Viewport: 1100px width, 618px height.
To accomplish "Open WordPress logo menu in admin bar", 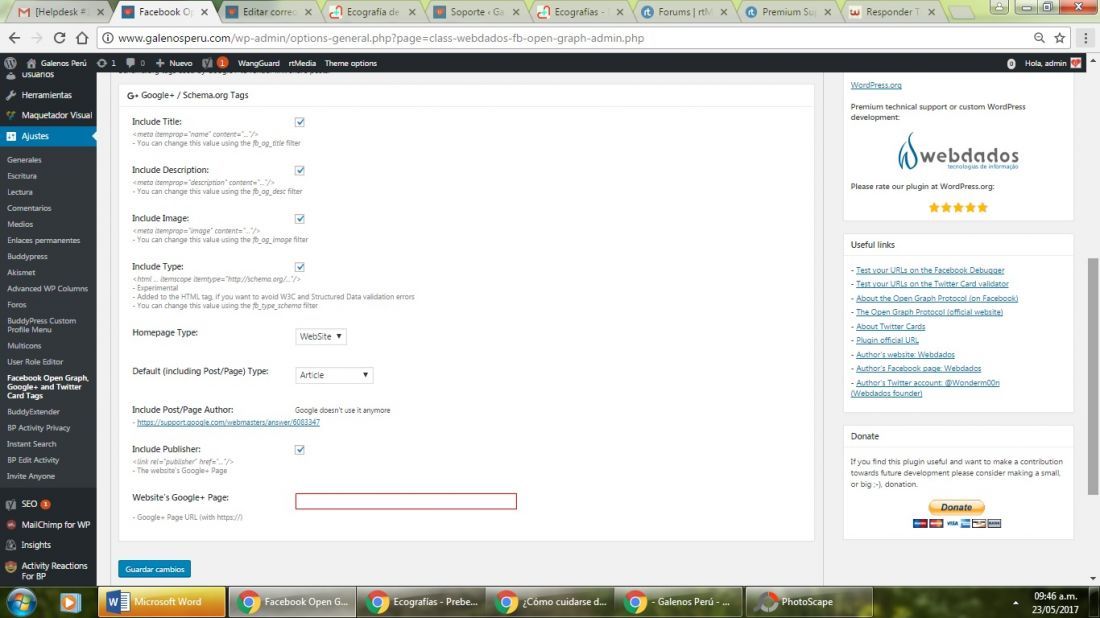I will click(11, 63).
